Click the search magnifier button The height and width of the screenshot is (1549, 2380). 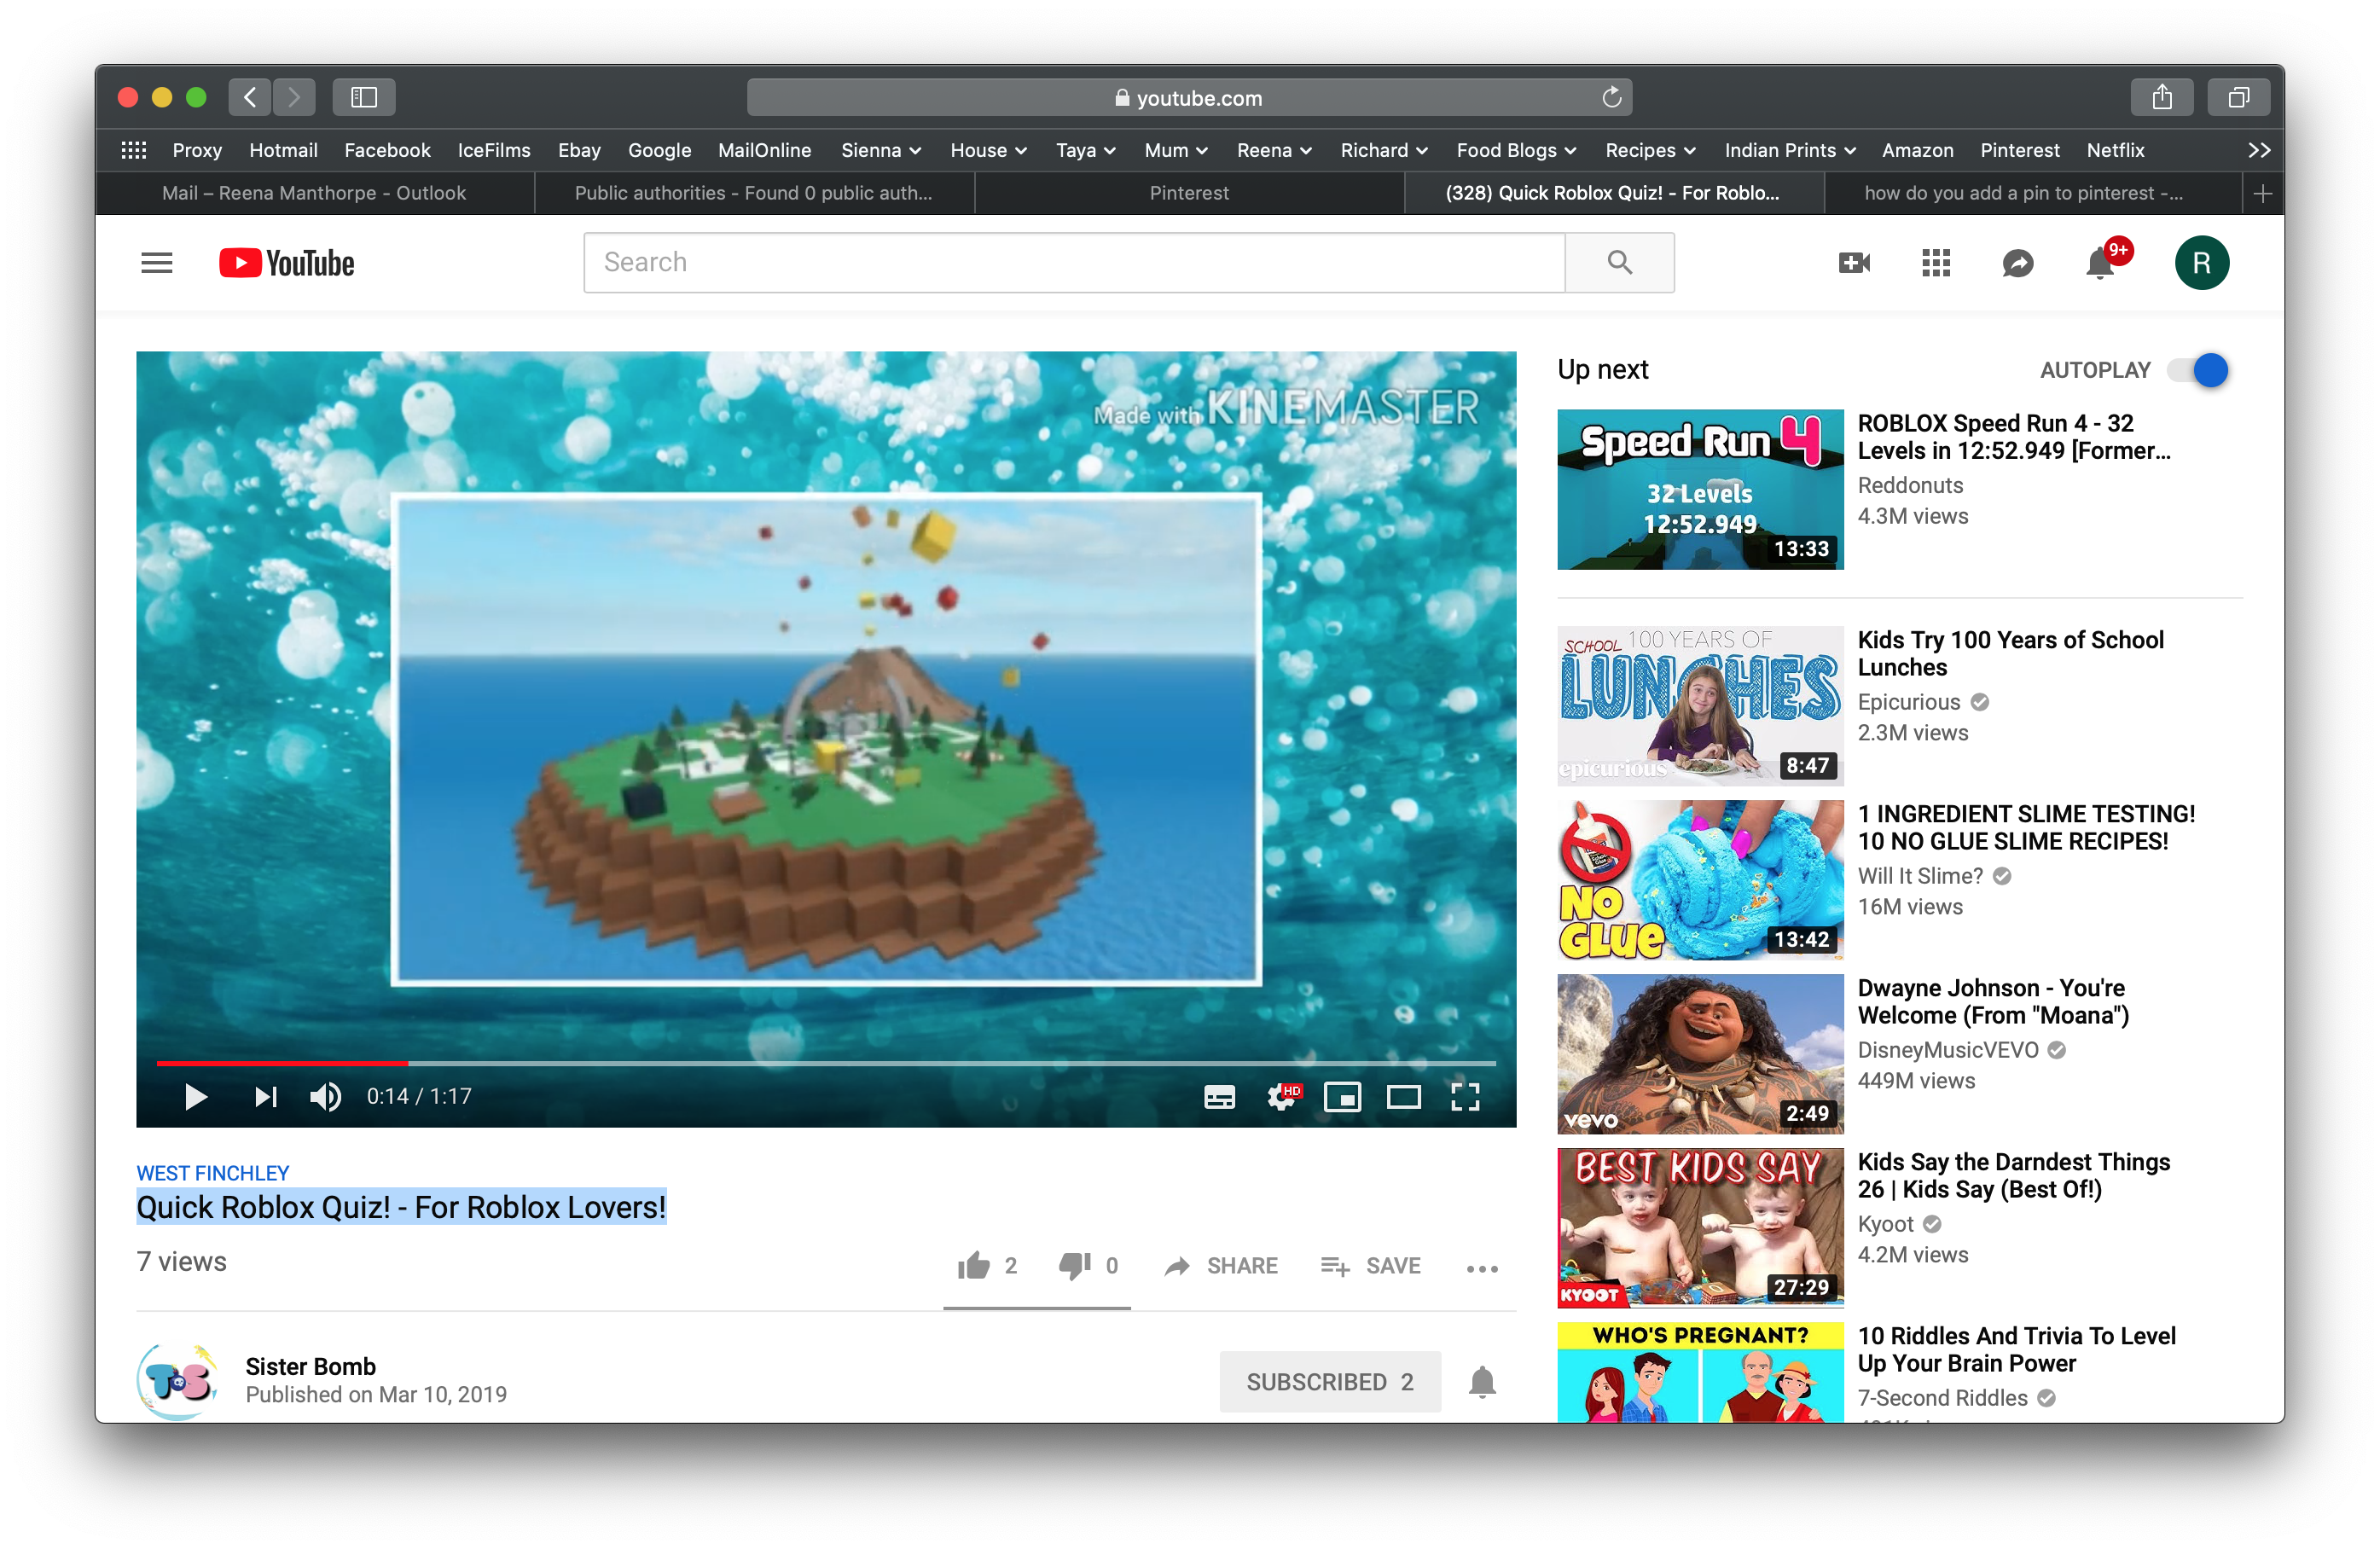[1620, 263]
